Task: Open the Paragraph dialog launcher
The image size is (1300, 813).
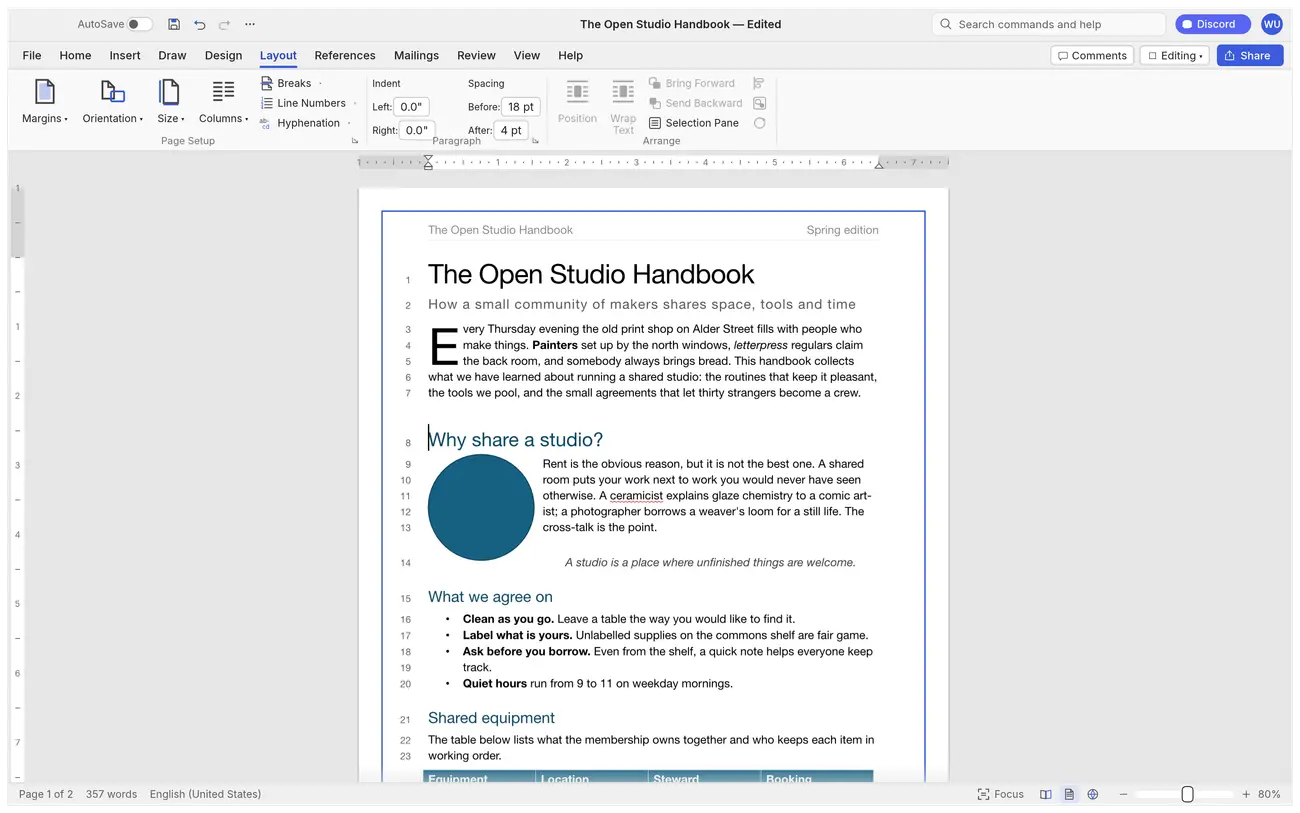Action: [x=536, y=141]
